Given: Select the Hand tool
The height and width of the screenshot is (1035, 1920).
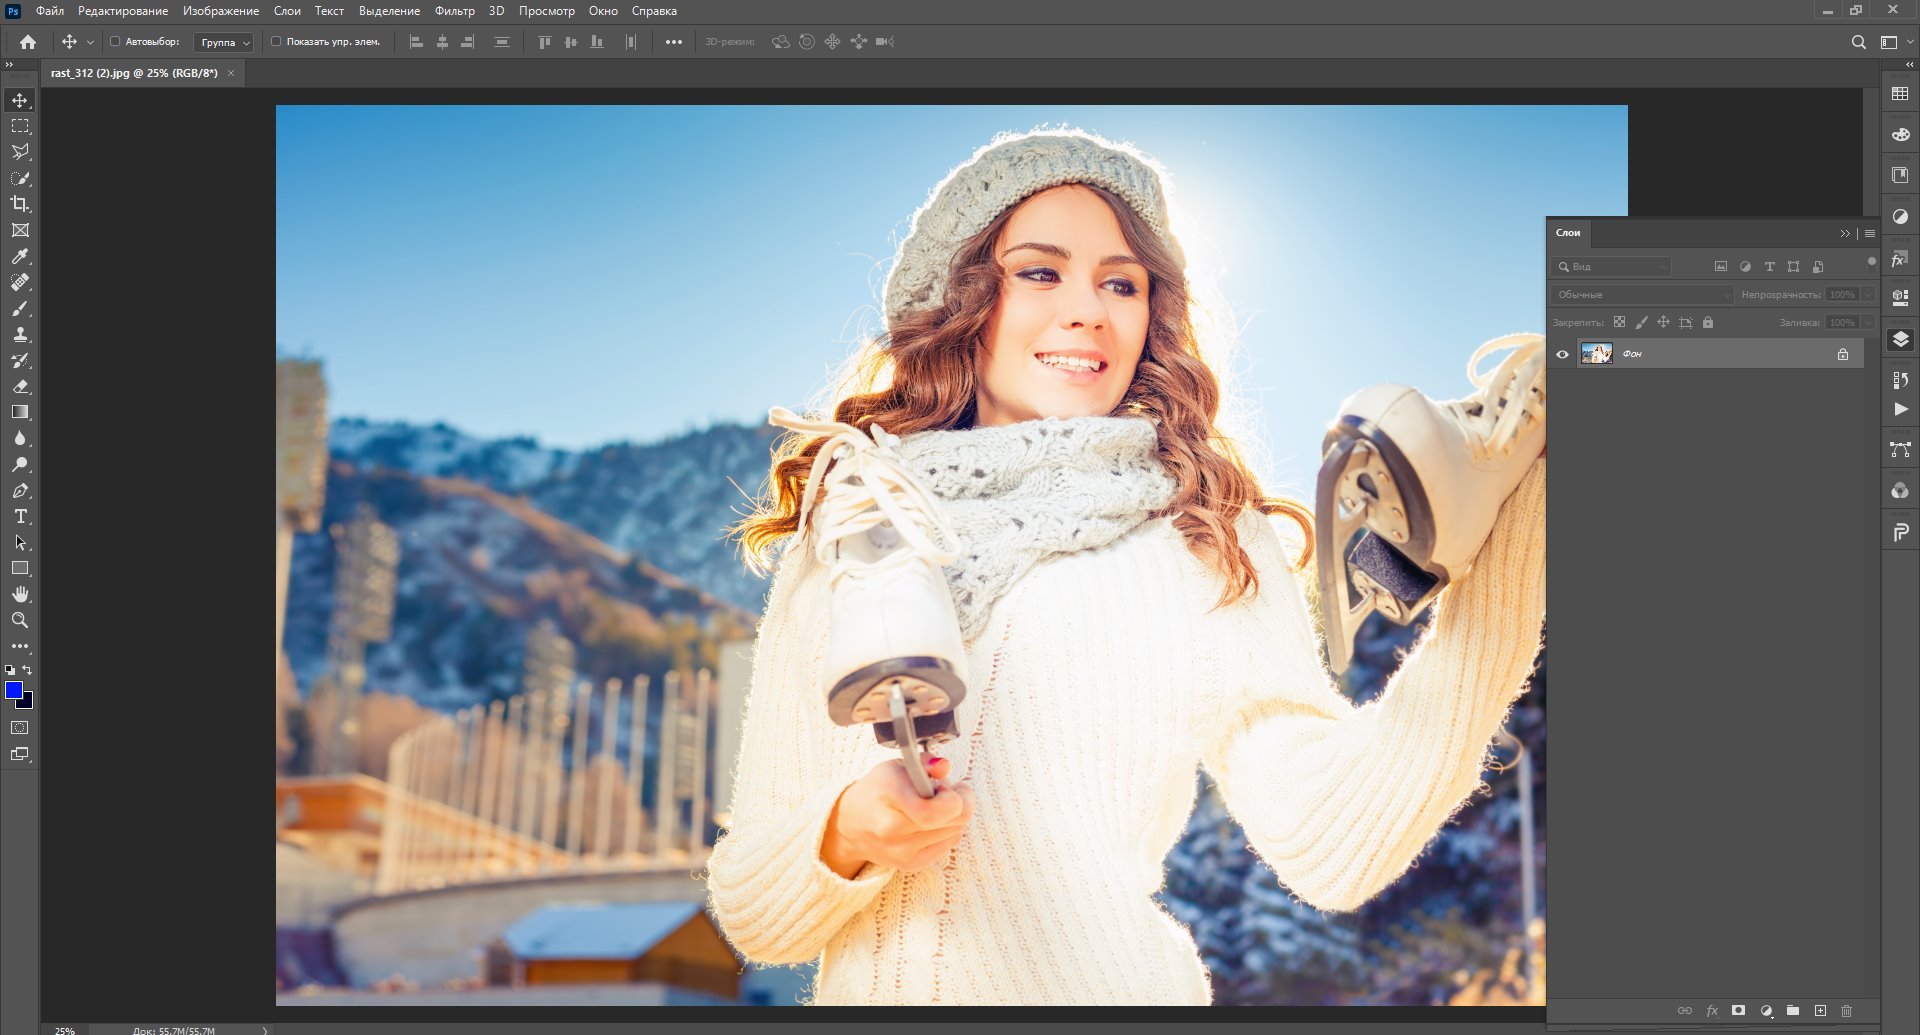Looking at the screenshot, I should (x=20, y=594).
